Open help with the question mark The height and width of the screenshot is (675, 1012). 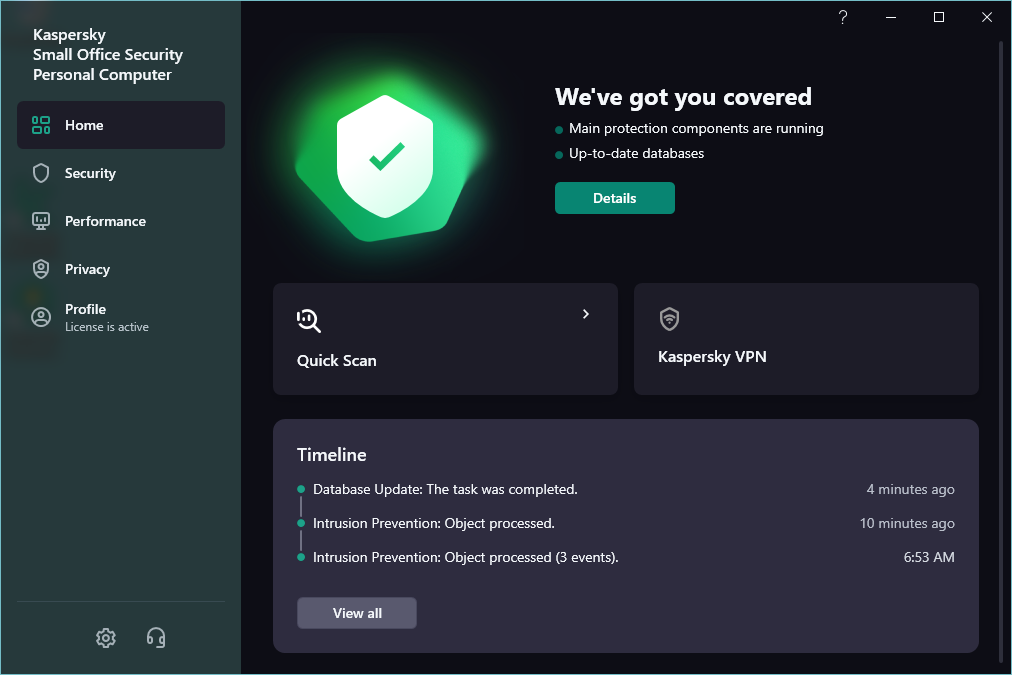tap(843, 17)
